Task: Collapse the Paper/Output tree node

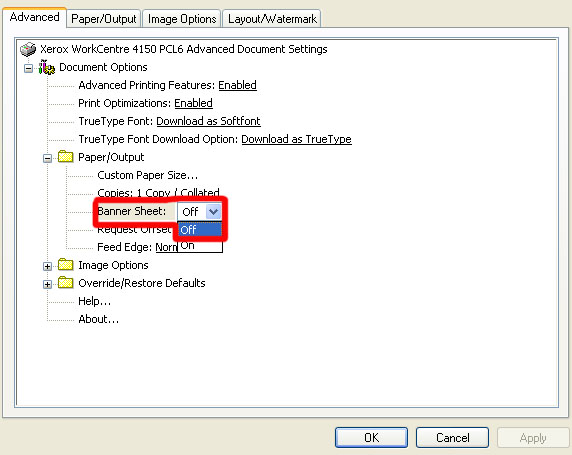Action: (x=47, y=158)
